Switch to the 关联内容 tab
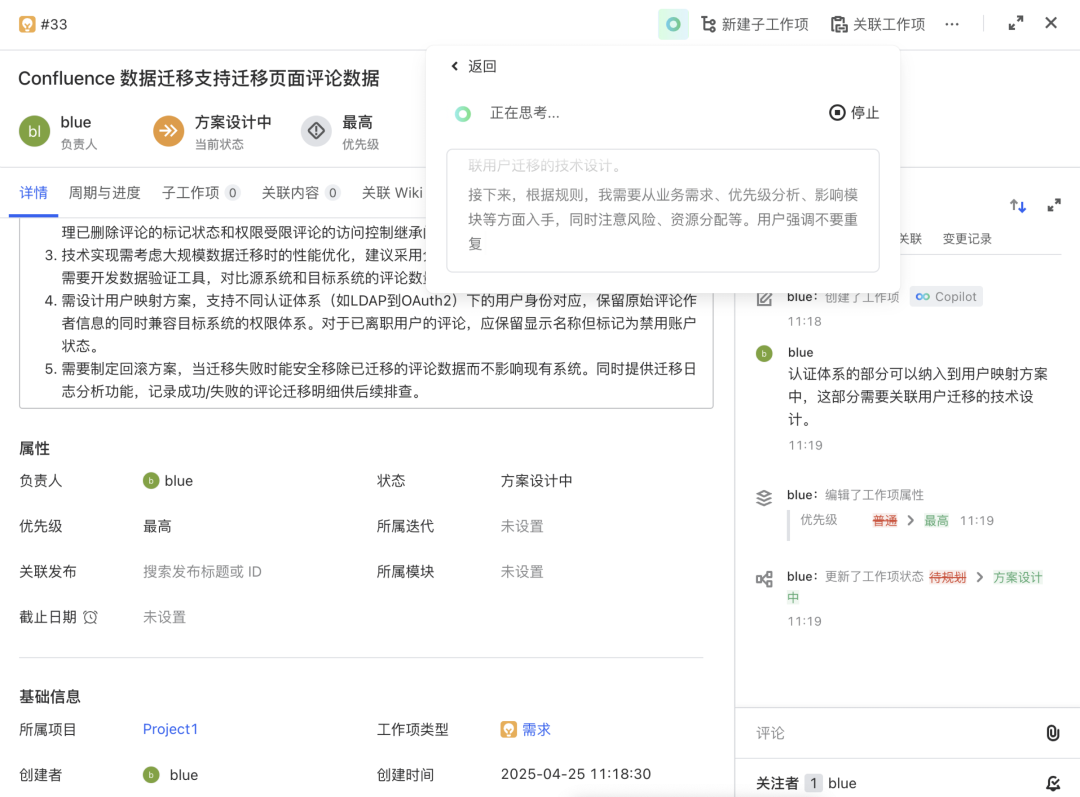 click(300, 193)
